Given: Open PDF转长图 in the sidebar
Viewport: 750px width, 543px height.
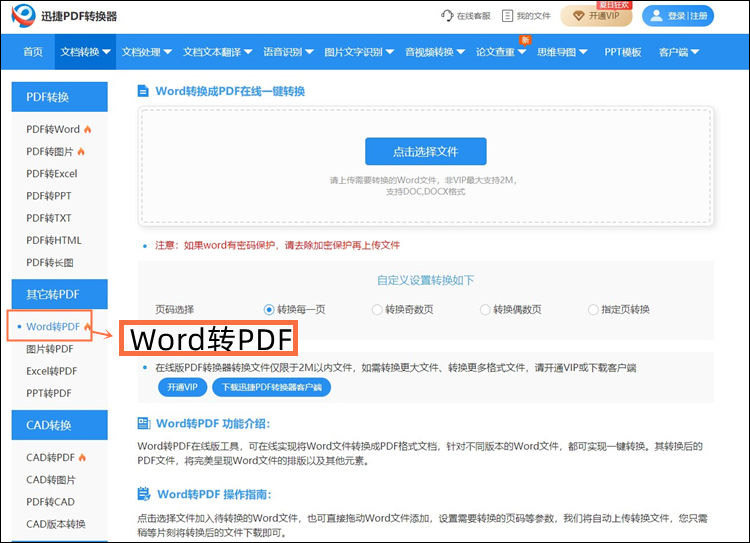Looking at the screenshot, I should coord(50,263).
